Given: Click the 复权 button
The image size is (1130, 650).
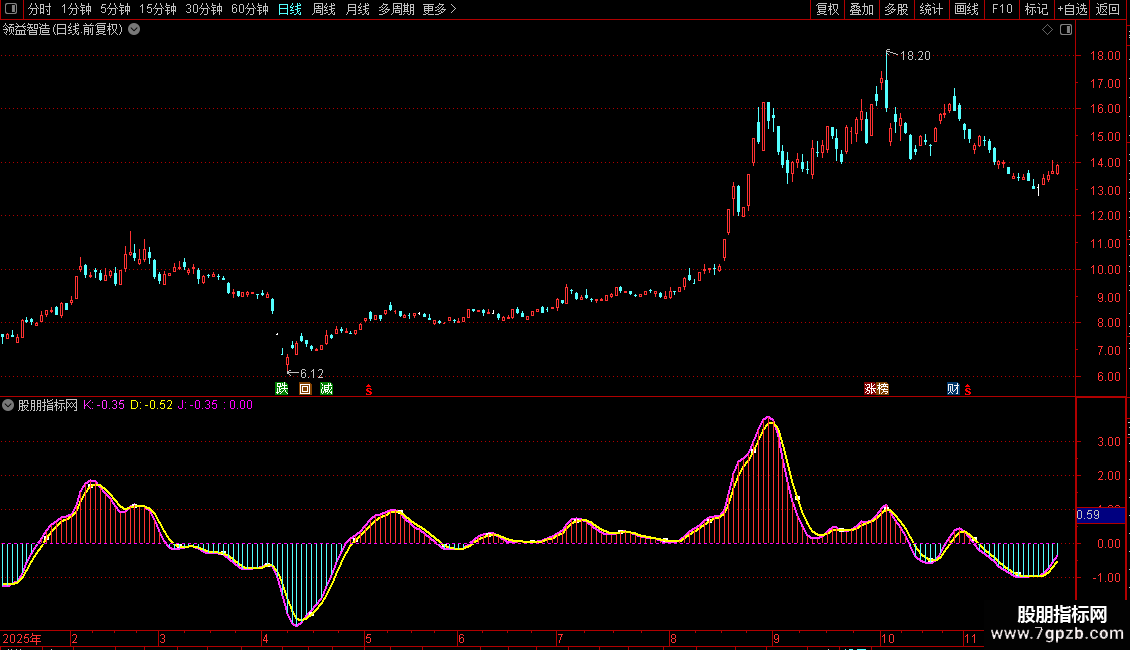Looking at the screenshot, I should [827, 10].
